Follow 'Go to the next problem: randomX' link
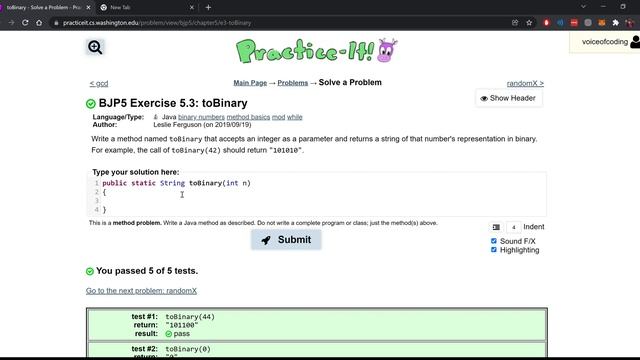This screenshot has height=360, width=640. pyautogui.click(x=141, y=291)
